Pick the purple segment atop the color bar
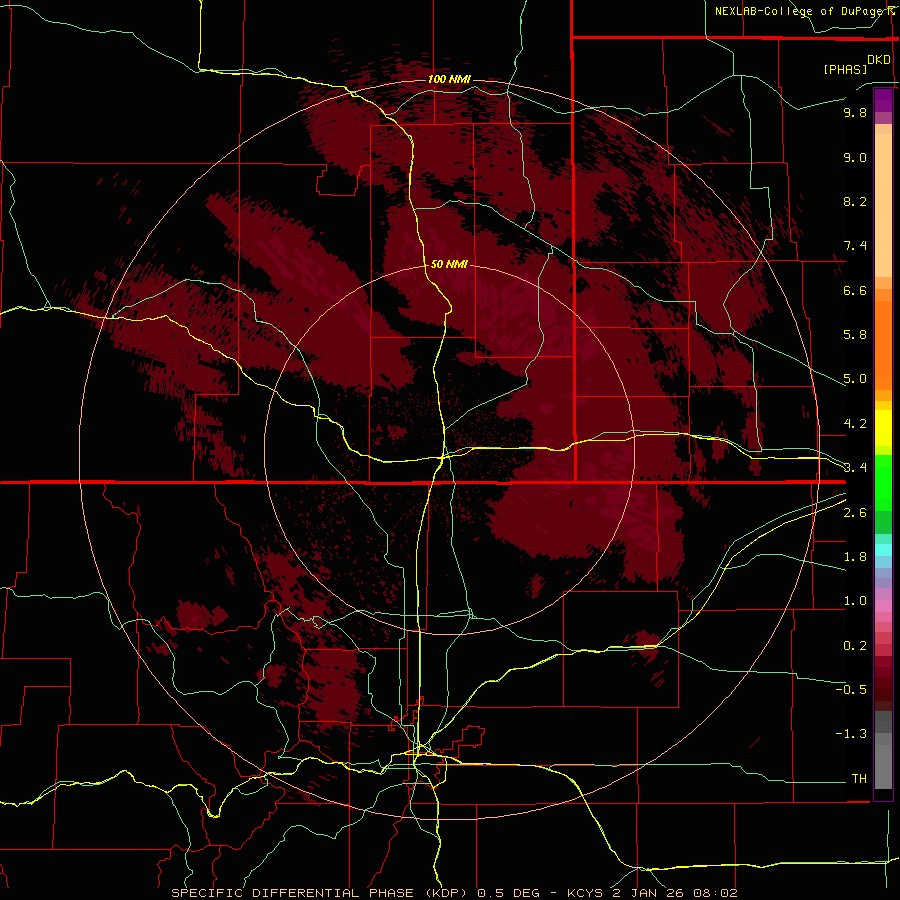This screenshot has width=900, height=900. click(x=883, y=100)
